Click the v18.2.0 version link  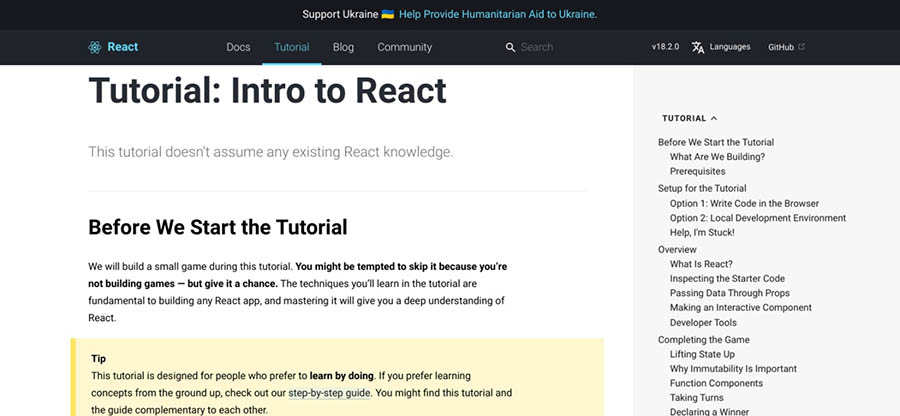[665, 47]
